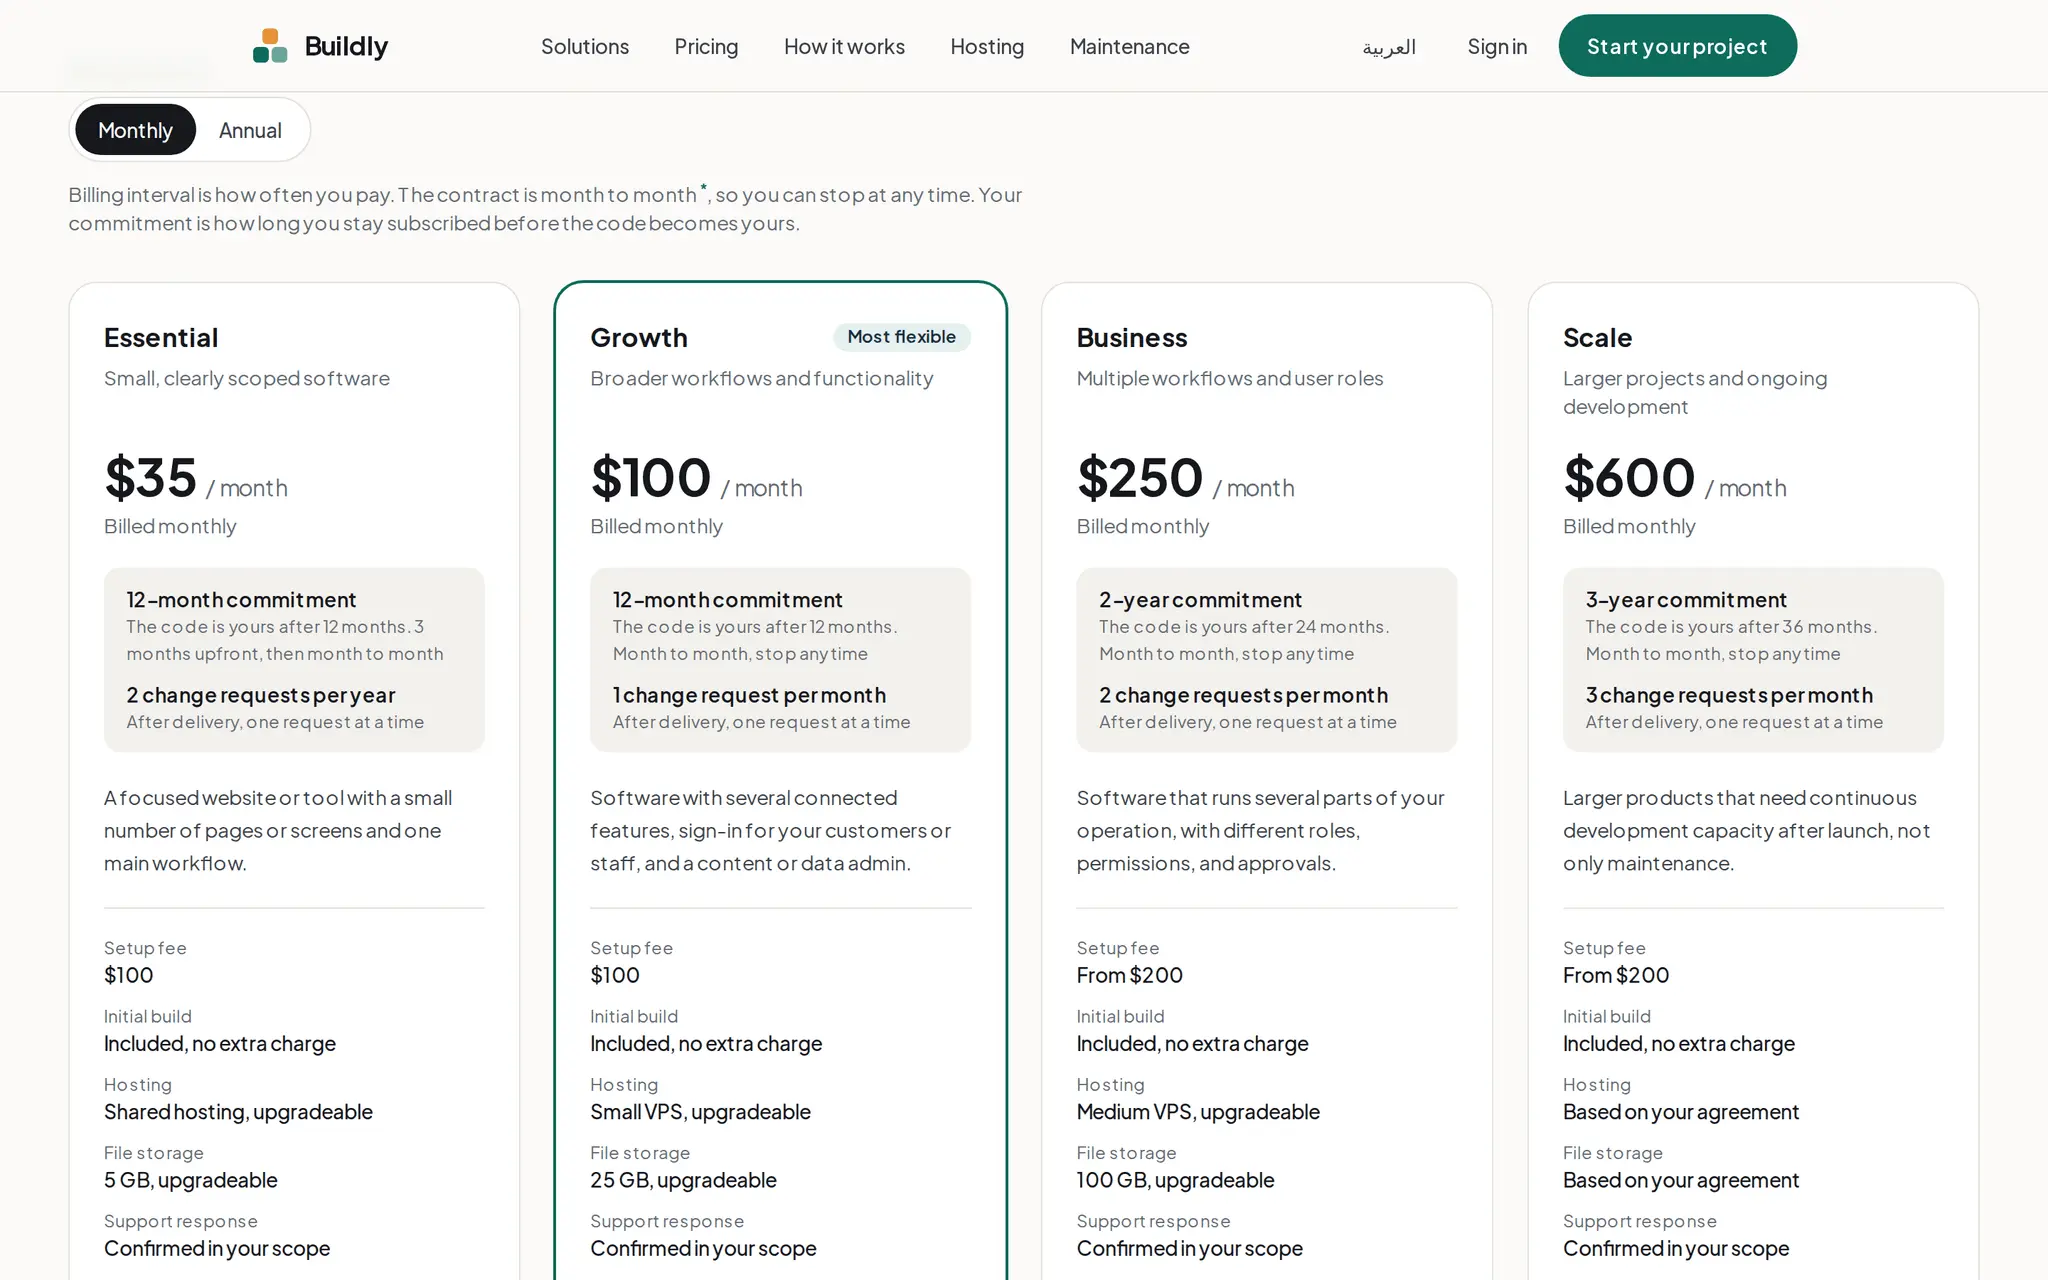Click the Buildly brand name
This screenshot has height=1280, width=2048.
click(346, 46)
